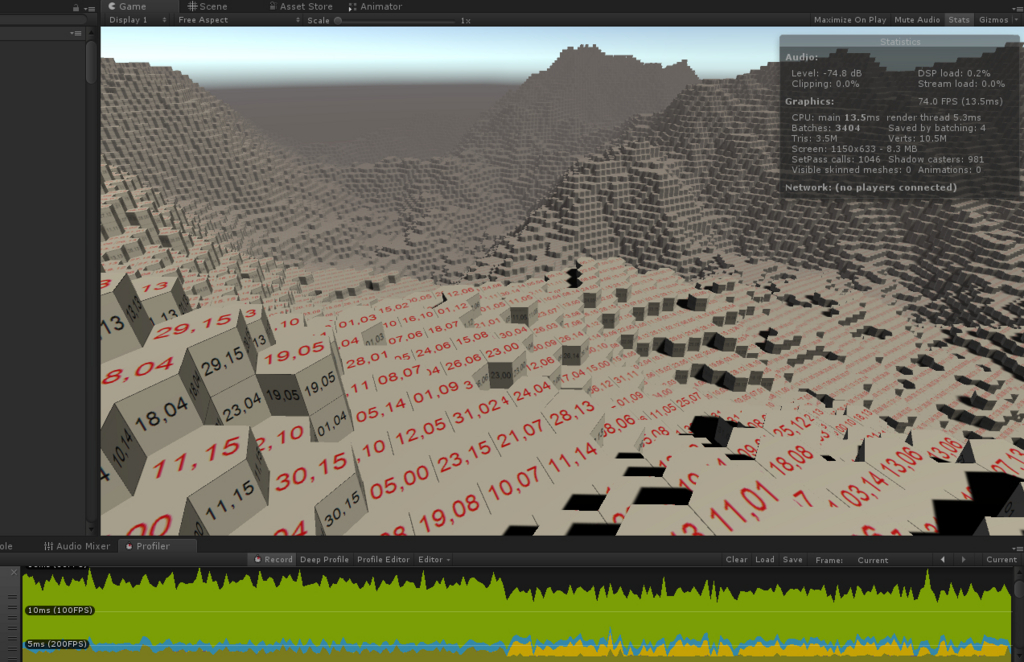Open the Audio Mixer tab
The height and width of the screenshot is (662, 1024).
[x=77, y=546]
